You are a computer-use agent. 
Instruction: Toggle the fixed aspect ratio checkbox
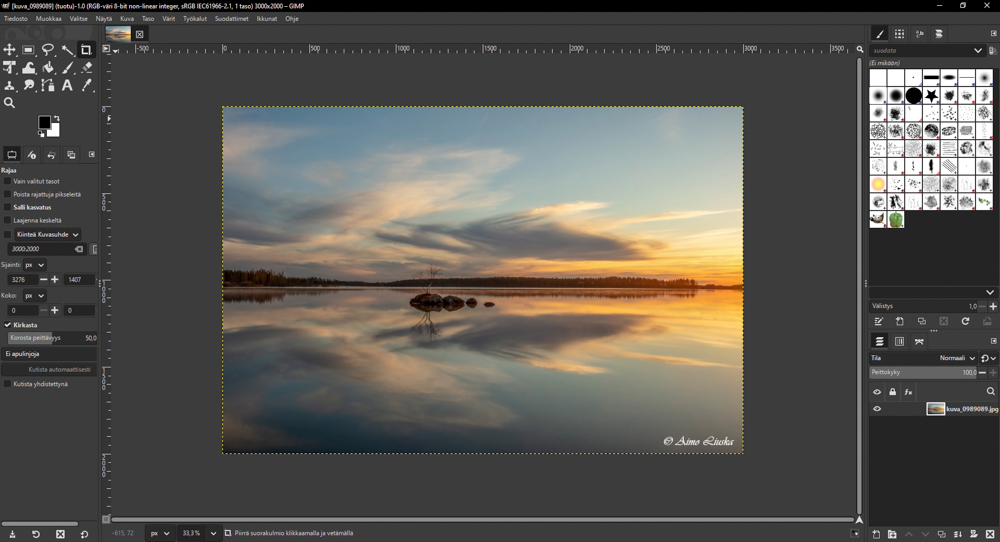tap(8, 234)
